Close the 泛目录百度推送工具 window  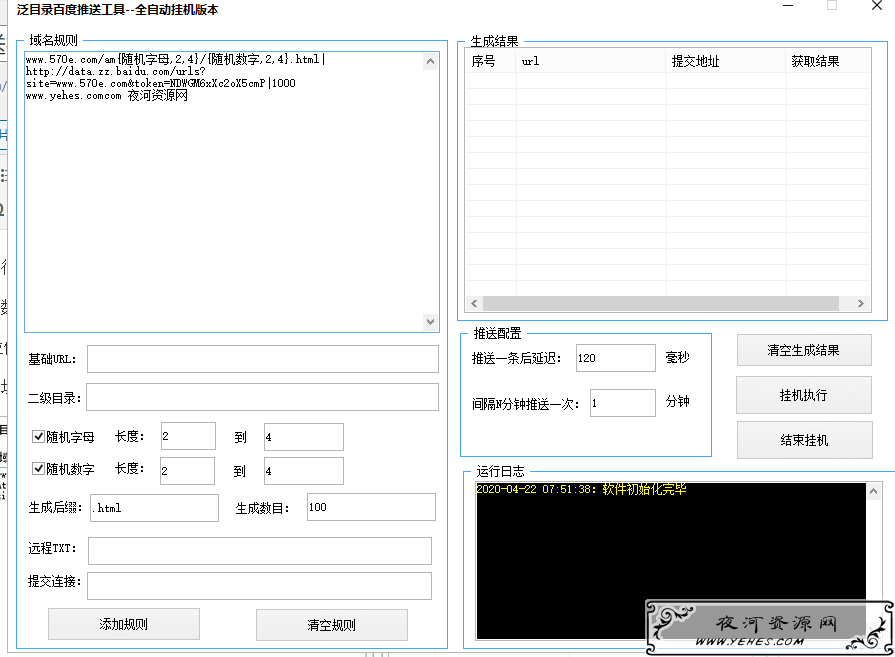tap(877, 6)
